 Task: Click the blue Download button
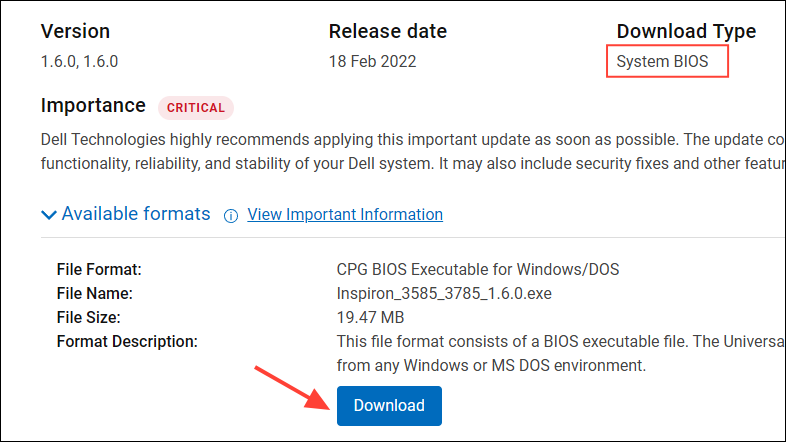tap(389, 405)
